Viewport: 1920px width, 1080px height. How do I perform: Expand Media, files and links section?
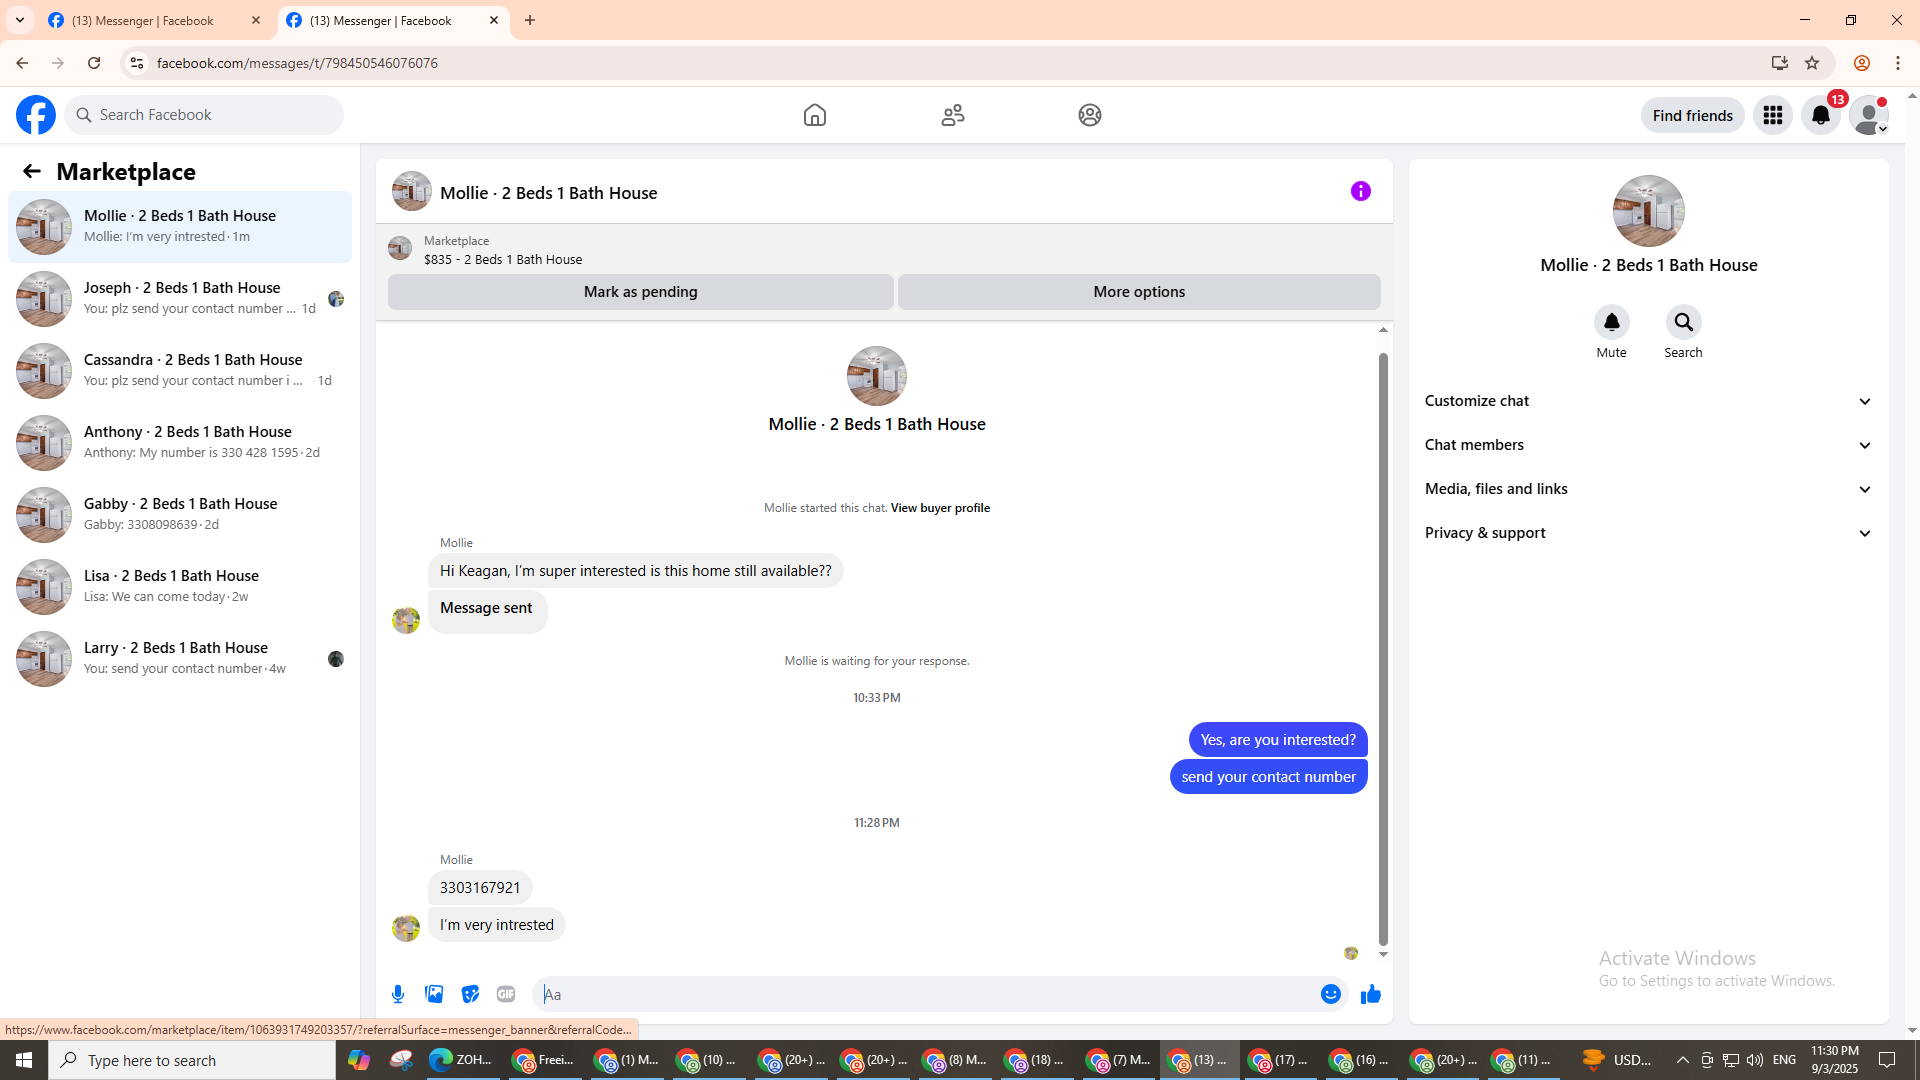(1649, 489)
